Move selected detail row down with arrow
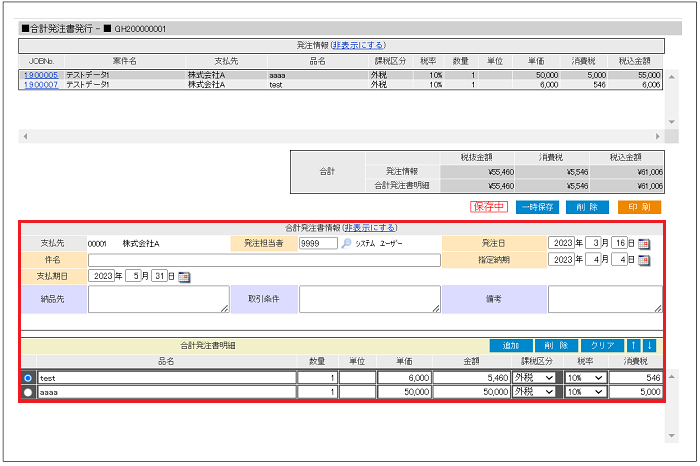This screenshot has height=466, width=700. click(649, 345)
